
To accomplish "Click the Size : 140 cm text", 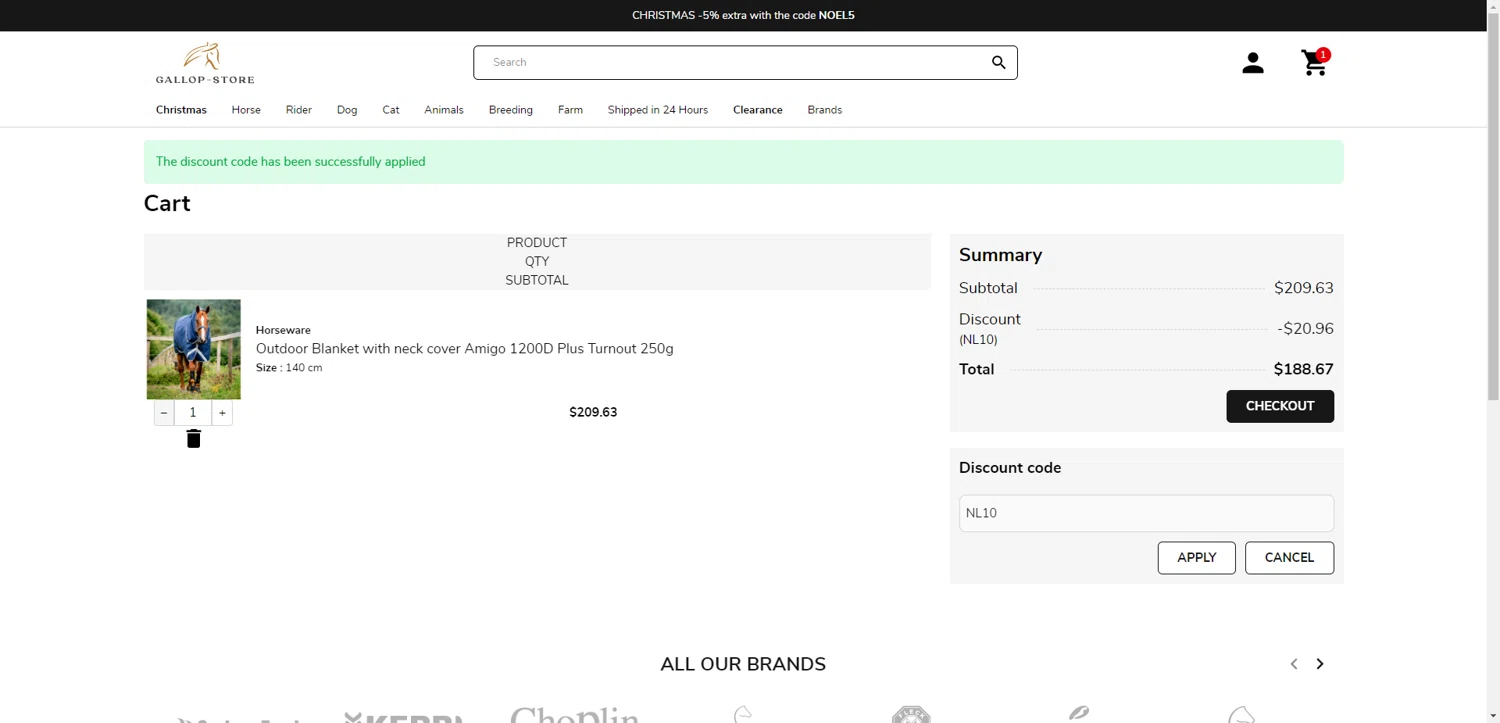I will click(289, 368).
